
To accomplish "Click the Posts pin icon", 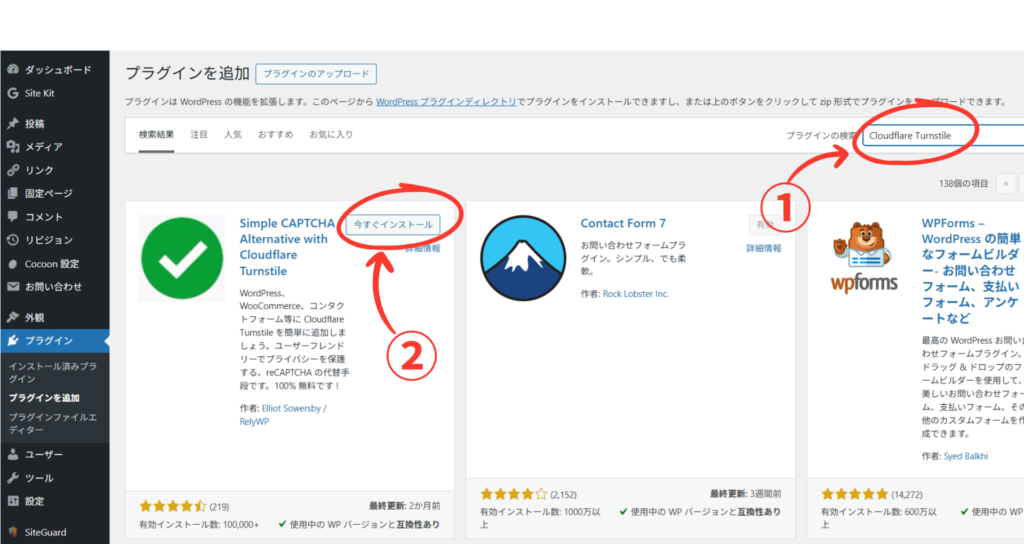I will pos(12,124).
